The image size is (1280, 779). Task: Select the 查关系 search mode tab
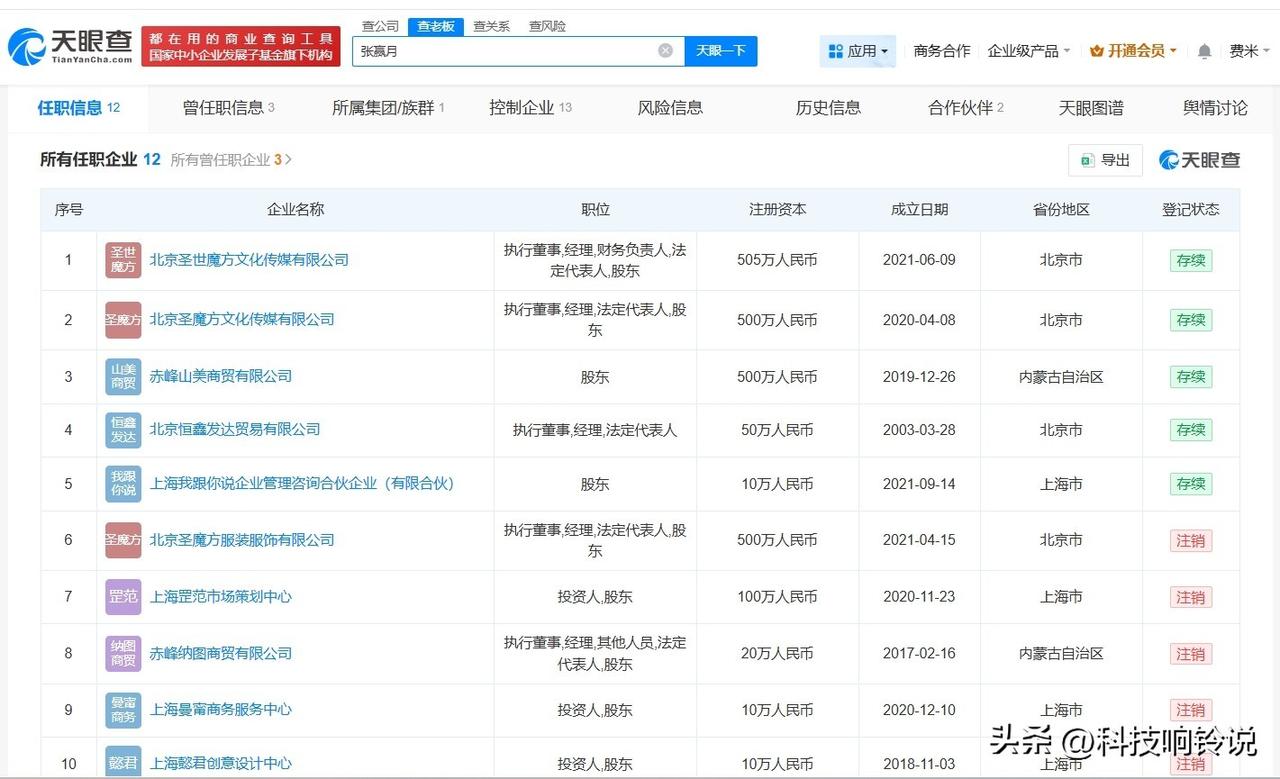coord(491,26)
